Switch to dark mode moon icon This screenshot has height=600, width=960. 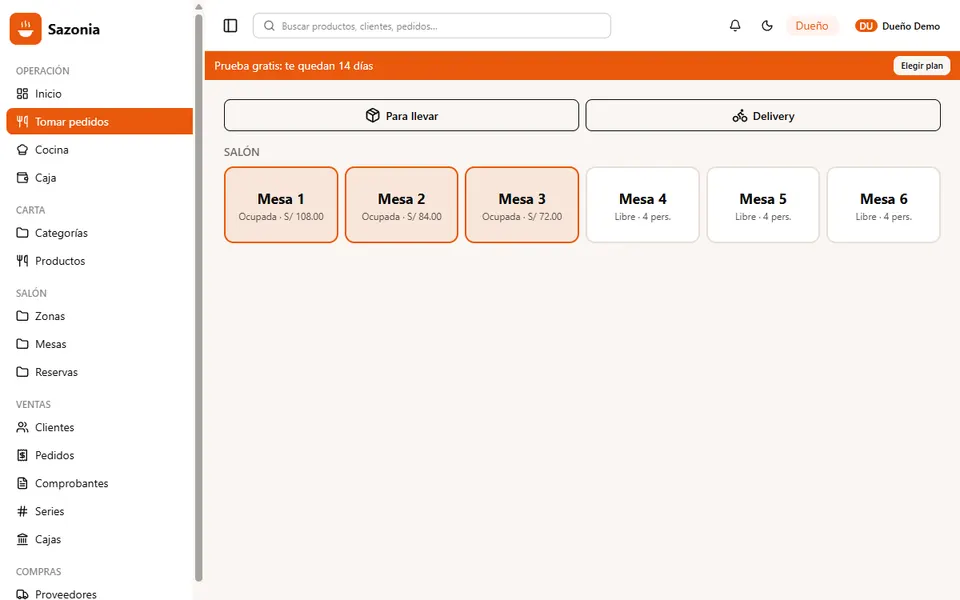[767, 26]
